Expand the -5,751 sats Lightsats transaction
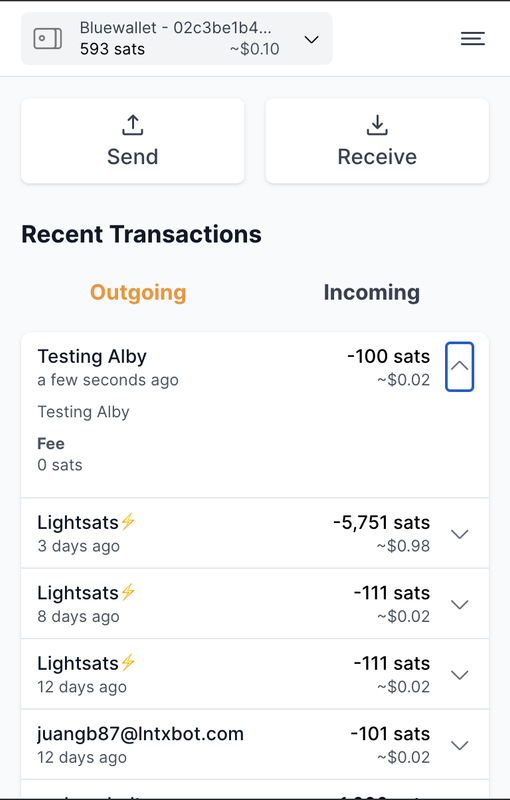Viewport: 510px width, 800px height. click(460, 534)
